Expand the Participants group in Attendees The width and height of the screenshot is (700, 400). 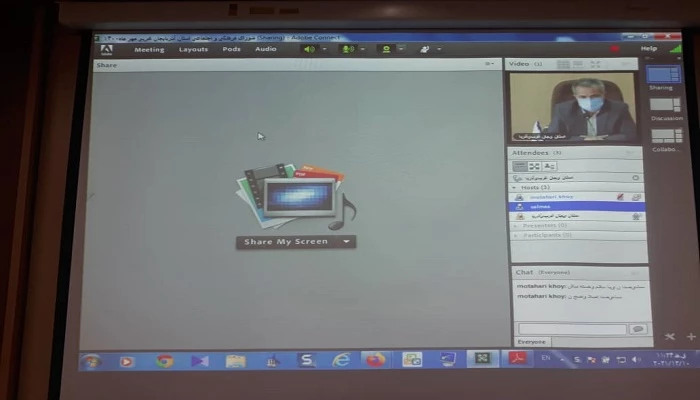click(516, 234)
